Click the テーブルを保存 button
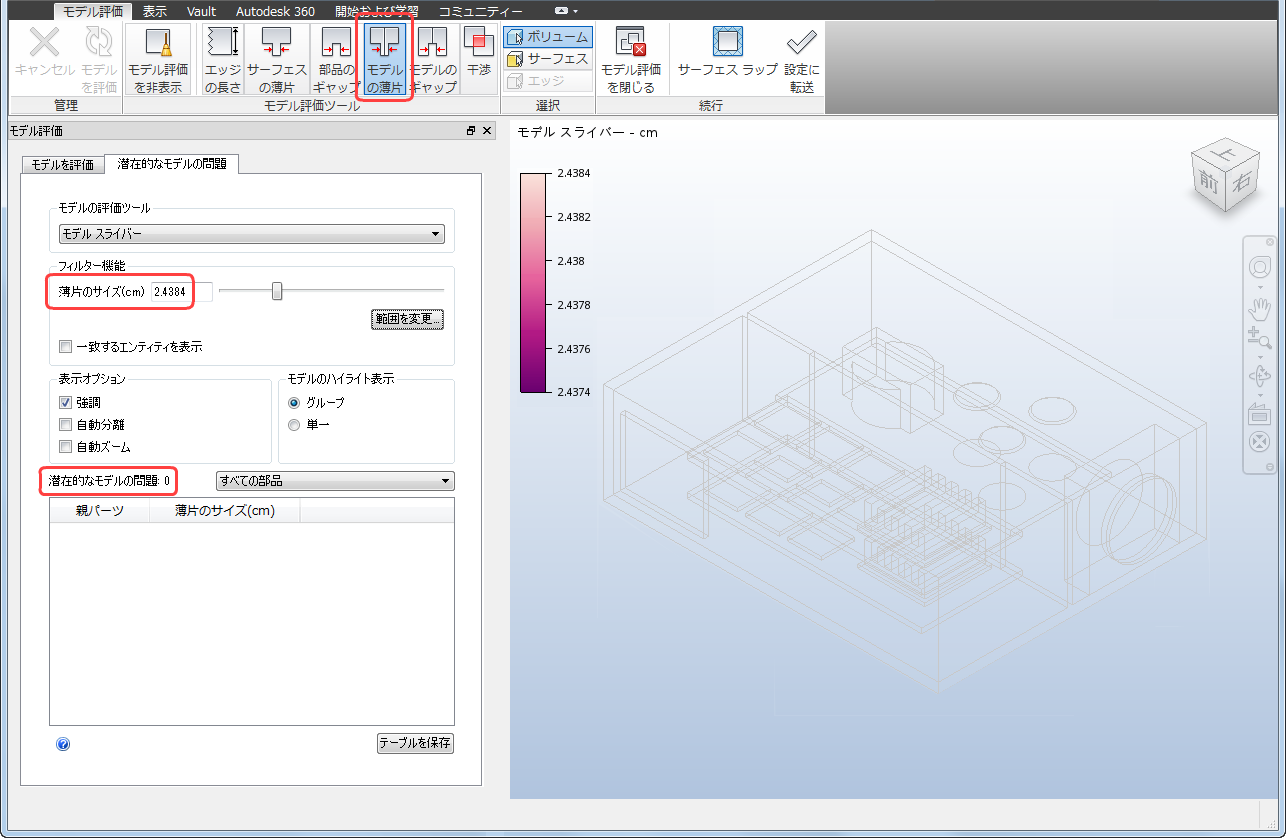 click(x=415, y=743)
